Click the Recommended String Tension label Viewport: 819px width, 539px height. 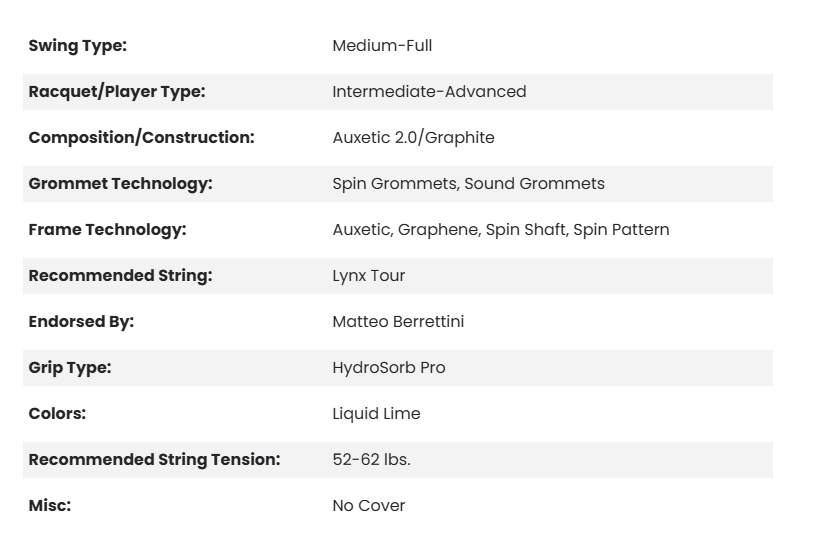coord(154,460)
